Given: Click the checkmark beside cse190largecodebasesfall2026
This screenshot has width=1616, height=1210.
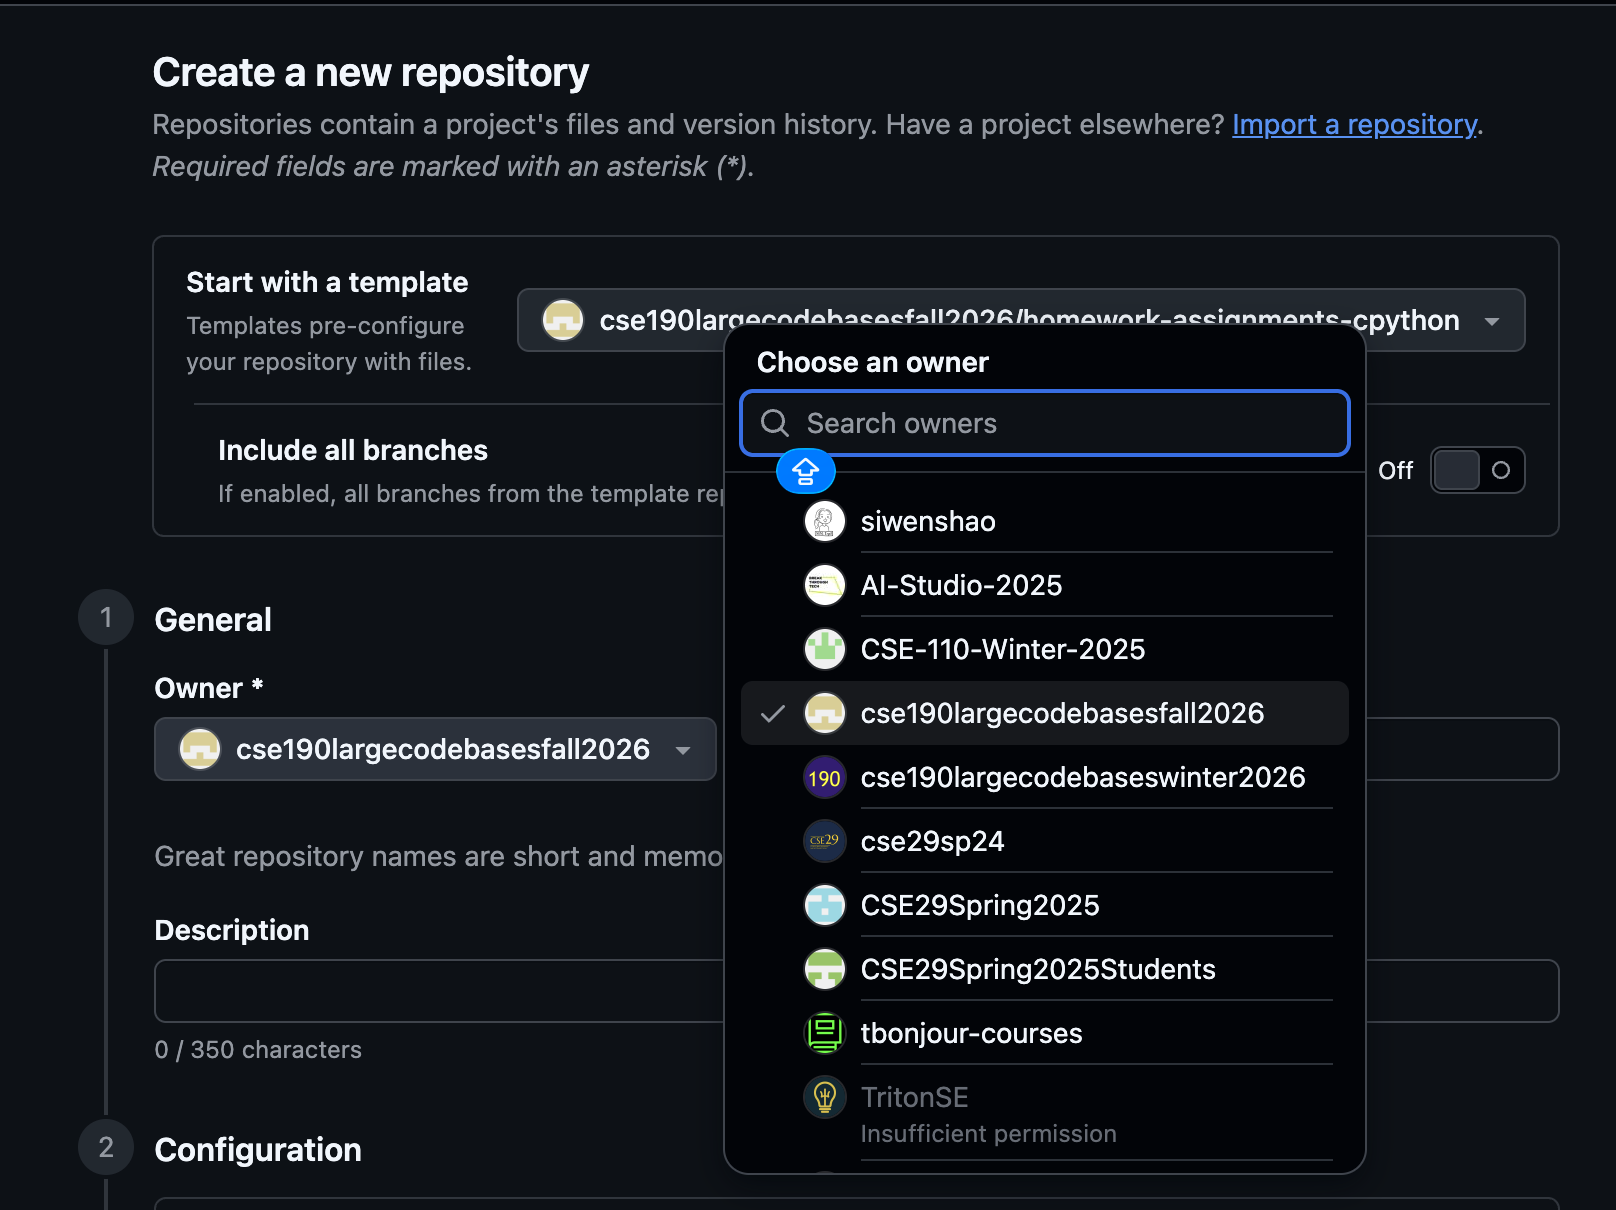Looking at the screenshot, I should click(x=772, y=714).
